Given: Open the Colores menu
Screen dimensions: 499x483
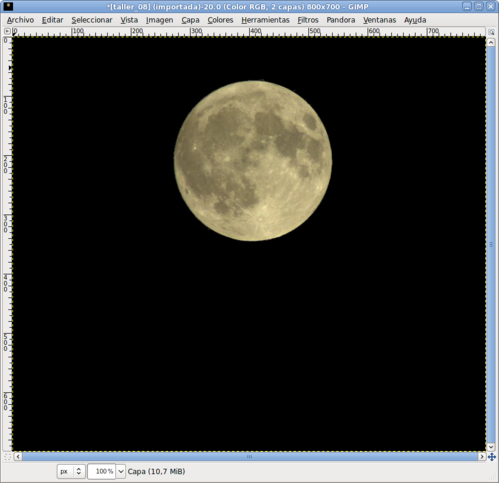Looking at the screenshot, I should [220, 20].
